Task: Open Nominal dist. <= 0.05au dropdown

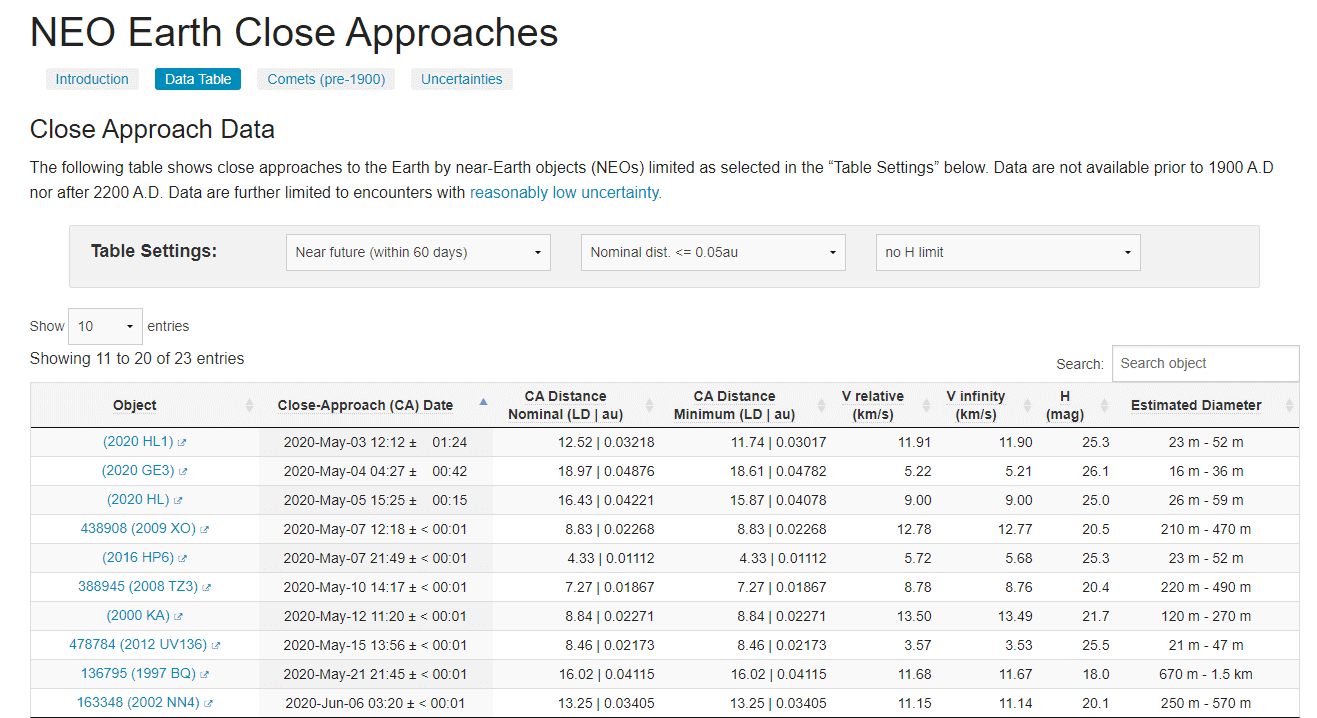Action: coord(713,252)
